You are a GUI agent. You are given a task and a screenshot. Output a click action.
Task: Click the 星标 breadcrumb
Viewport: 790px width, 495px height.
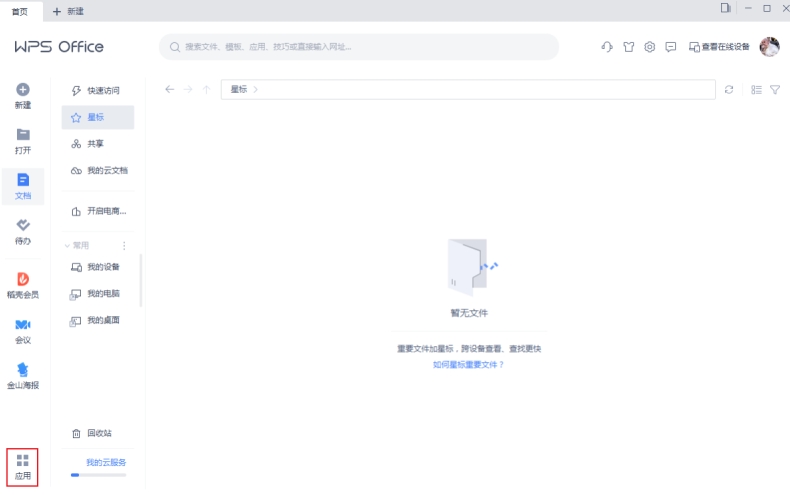(239, 89)
